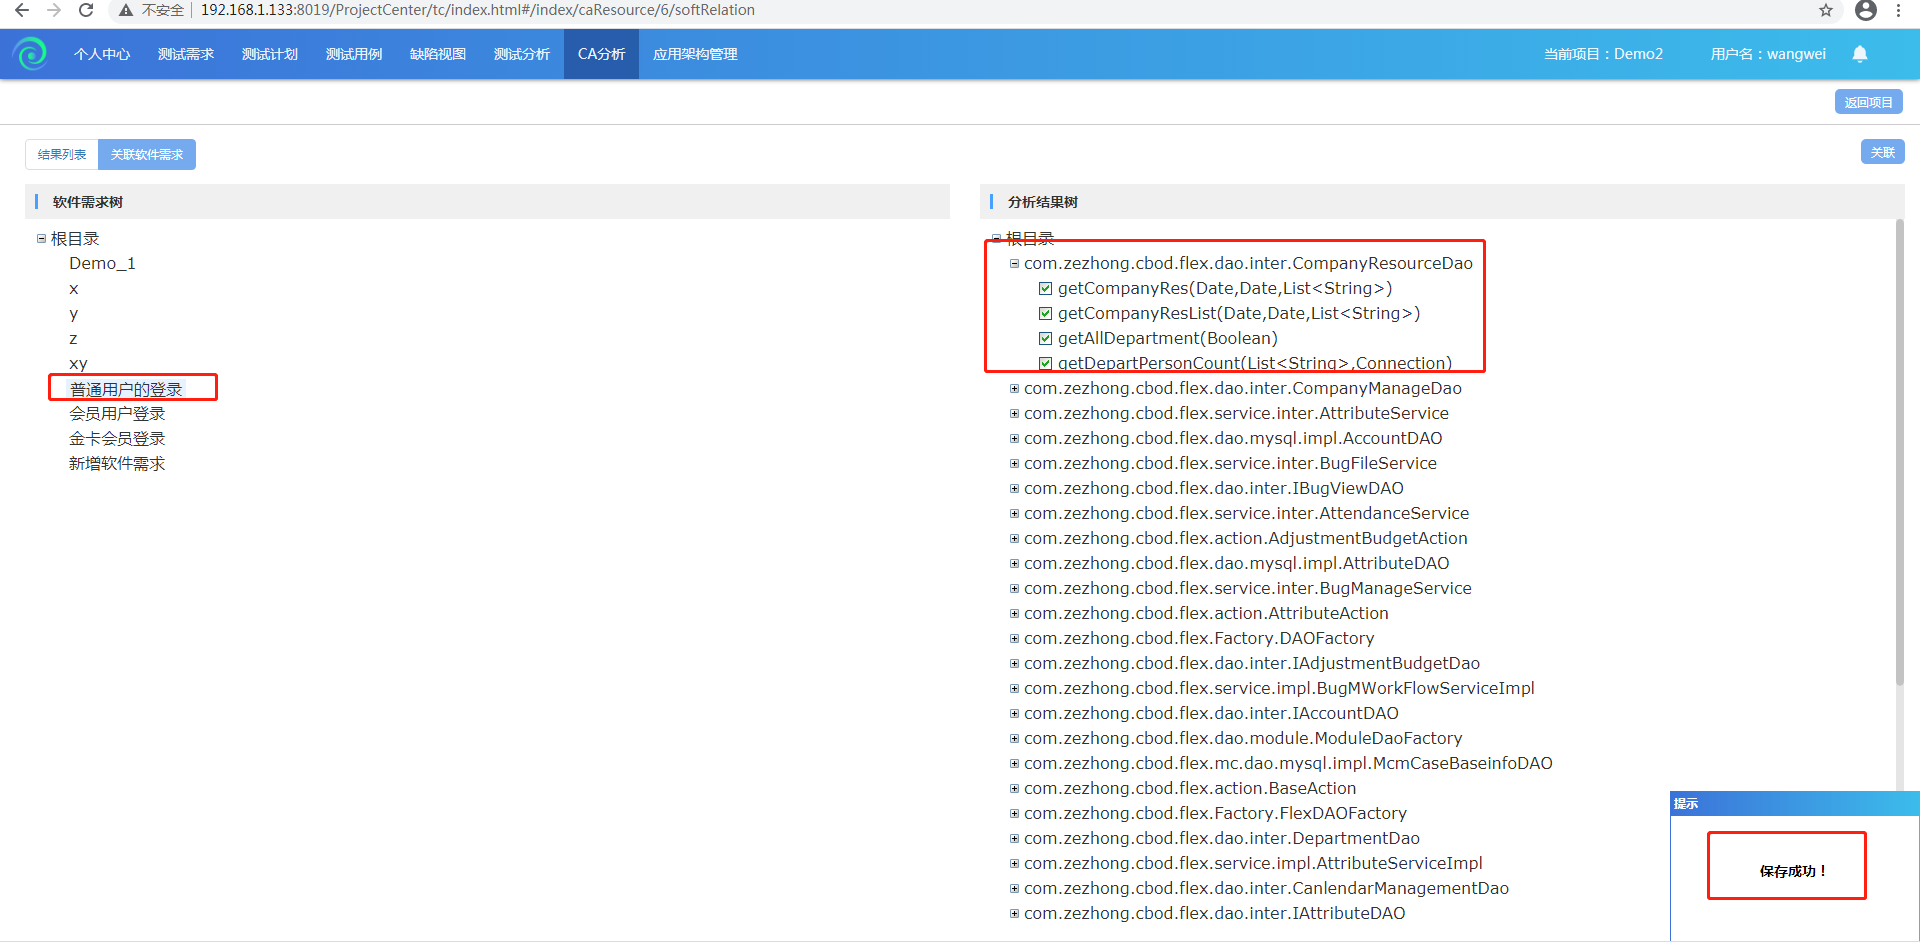This screenshot has width=1920, height=942.
Task: Open the browser profile avatar icon
Action: (x=1865, y=10)
